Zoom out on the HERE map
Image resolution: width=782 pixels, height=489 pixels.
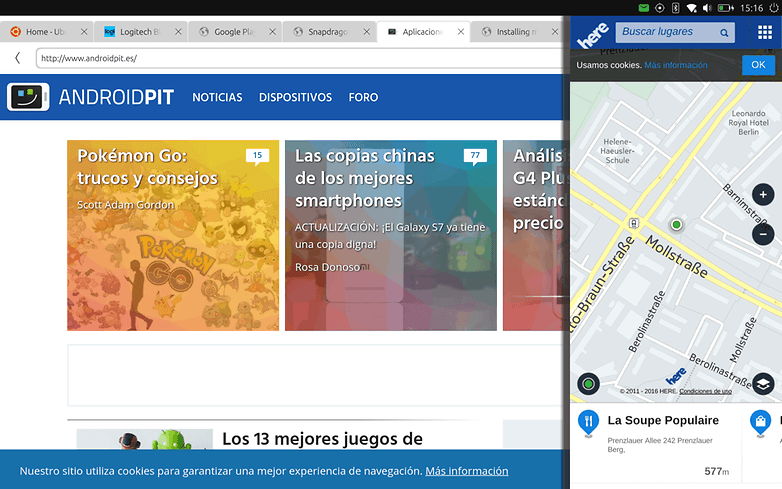(763, 234)
